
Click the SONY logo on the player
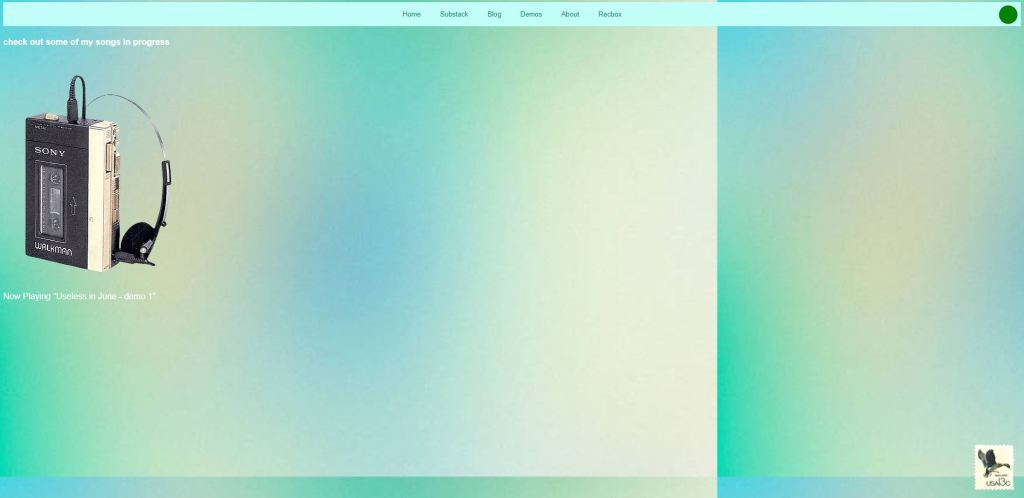tap(50, 152)
